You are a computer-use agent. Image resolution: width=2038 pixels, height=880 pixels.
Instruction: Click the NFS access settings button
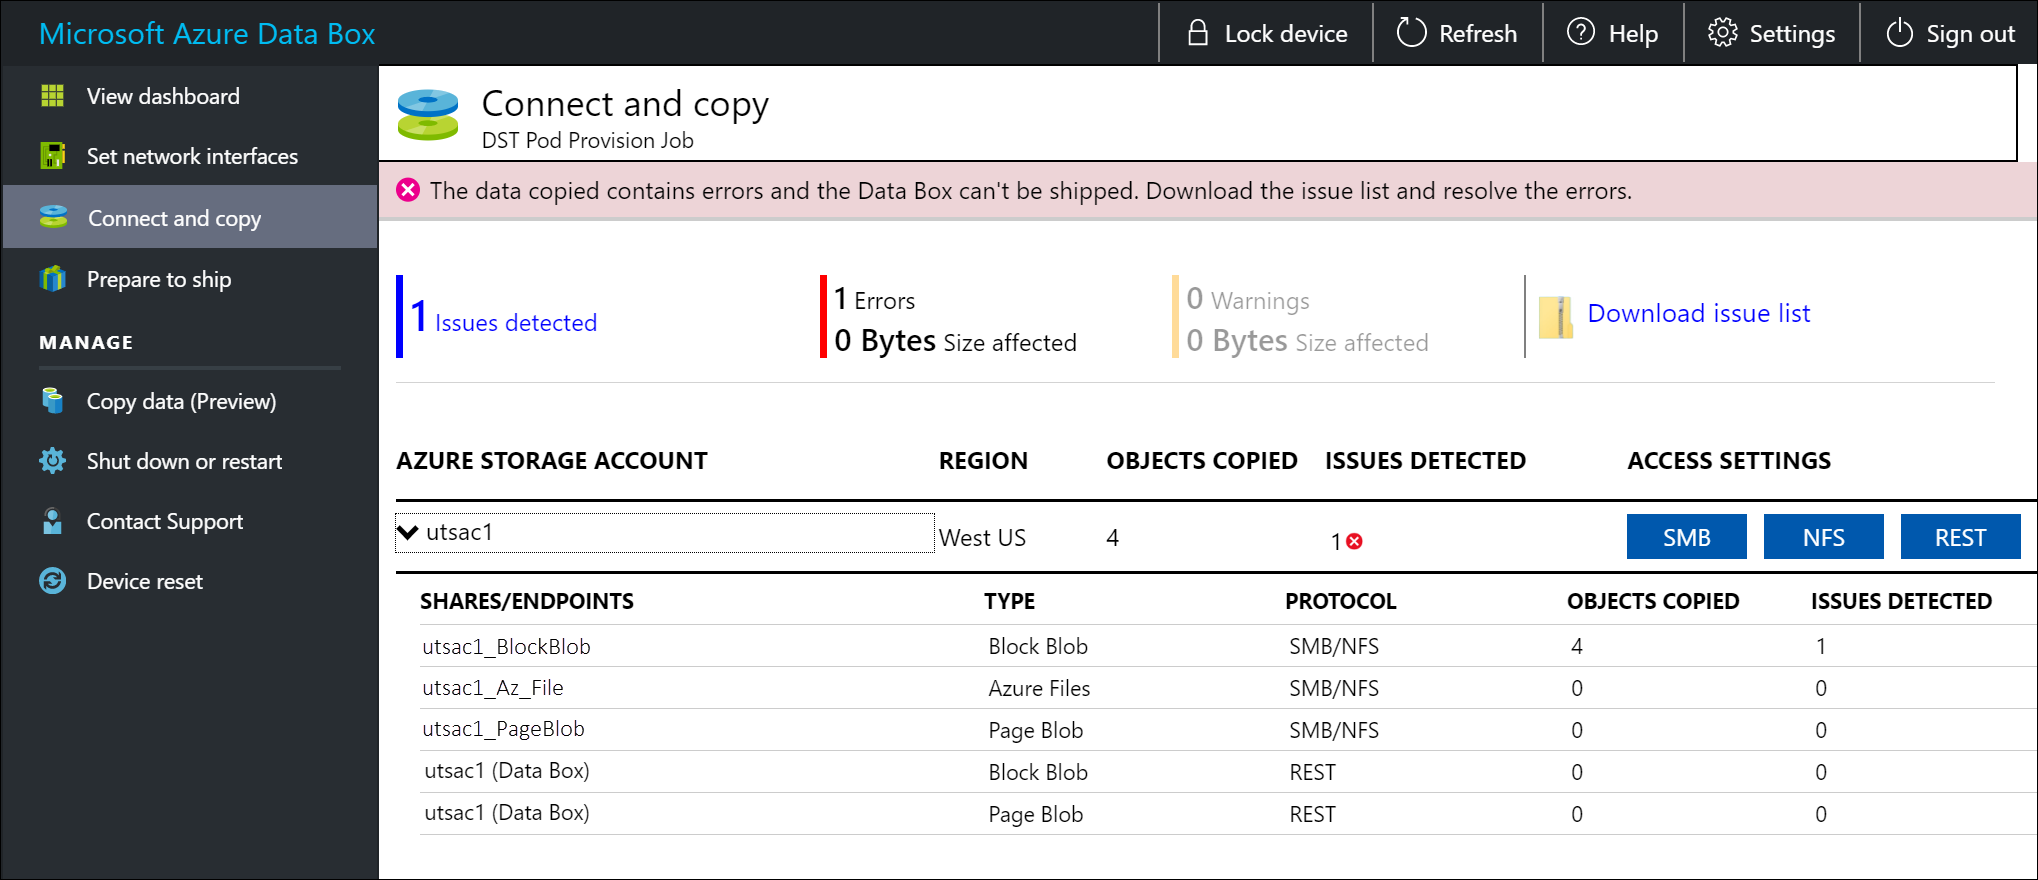coord(1823,537)
